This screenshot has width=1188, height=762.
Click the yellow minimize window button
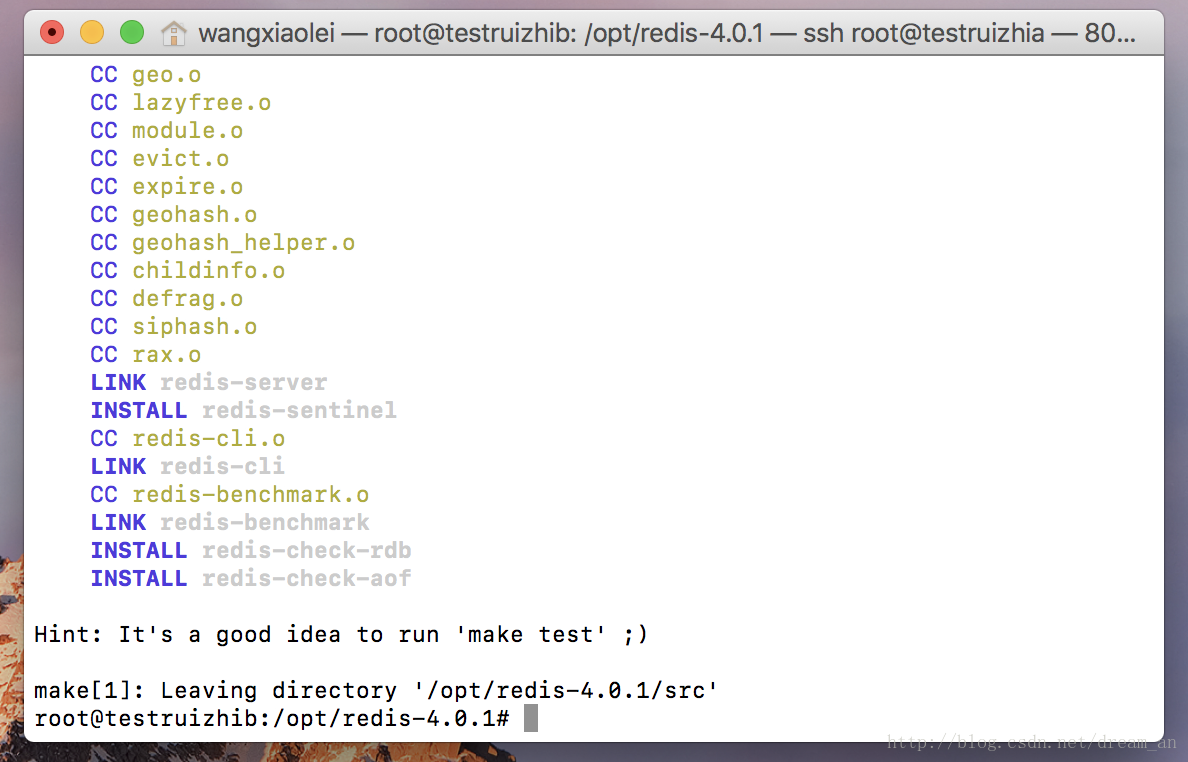[92, 33]
